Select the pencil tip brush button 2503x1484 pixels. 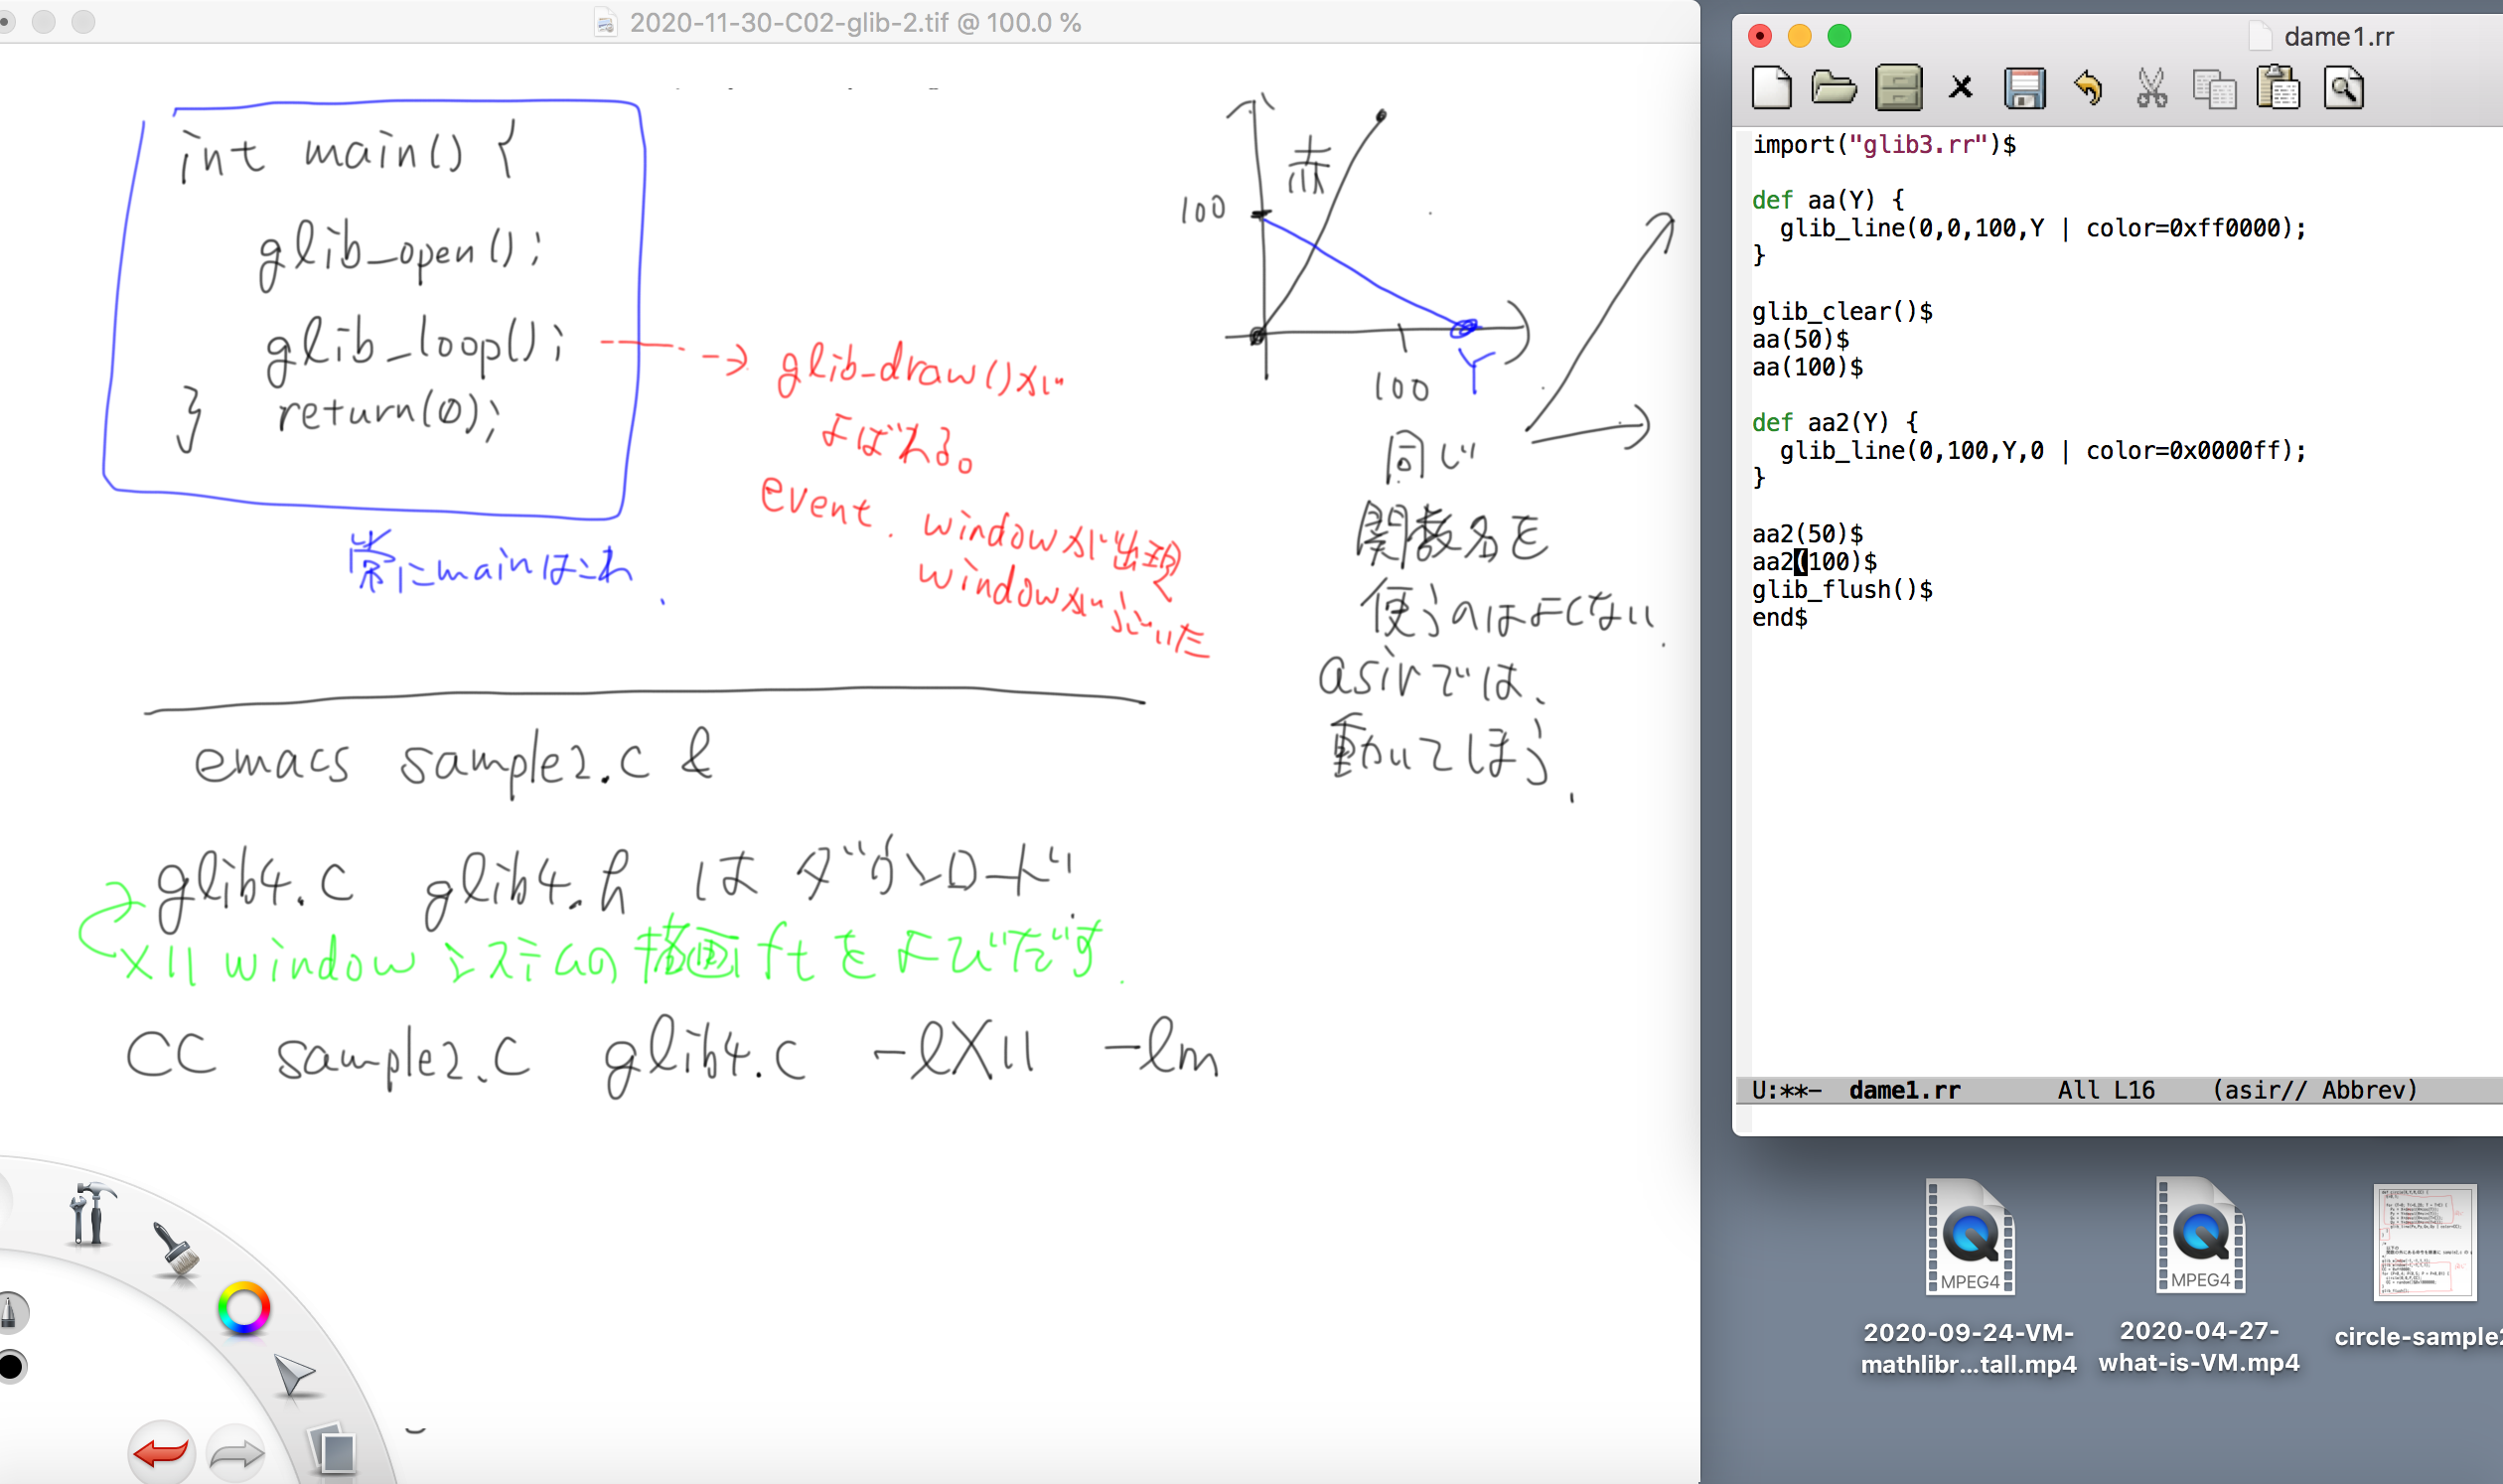[x=10, y=1313]
